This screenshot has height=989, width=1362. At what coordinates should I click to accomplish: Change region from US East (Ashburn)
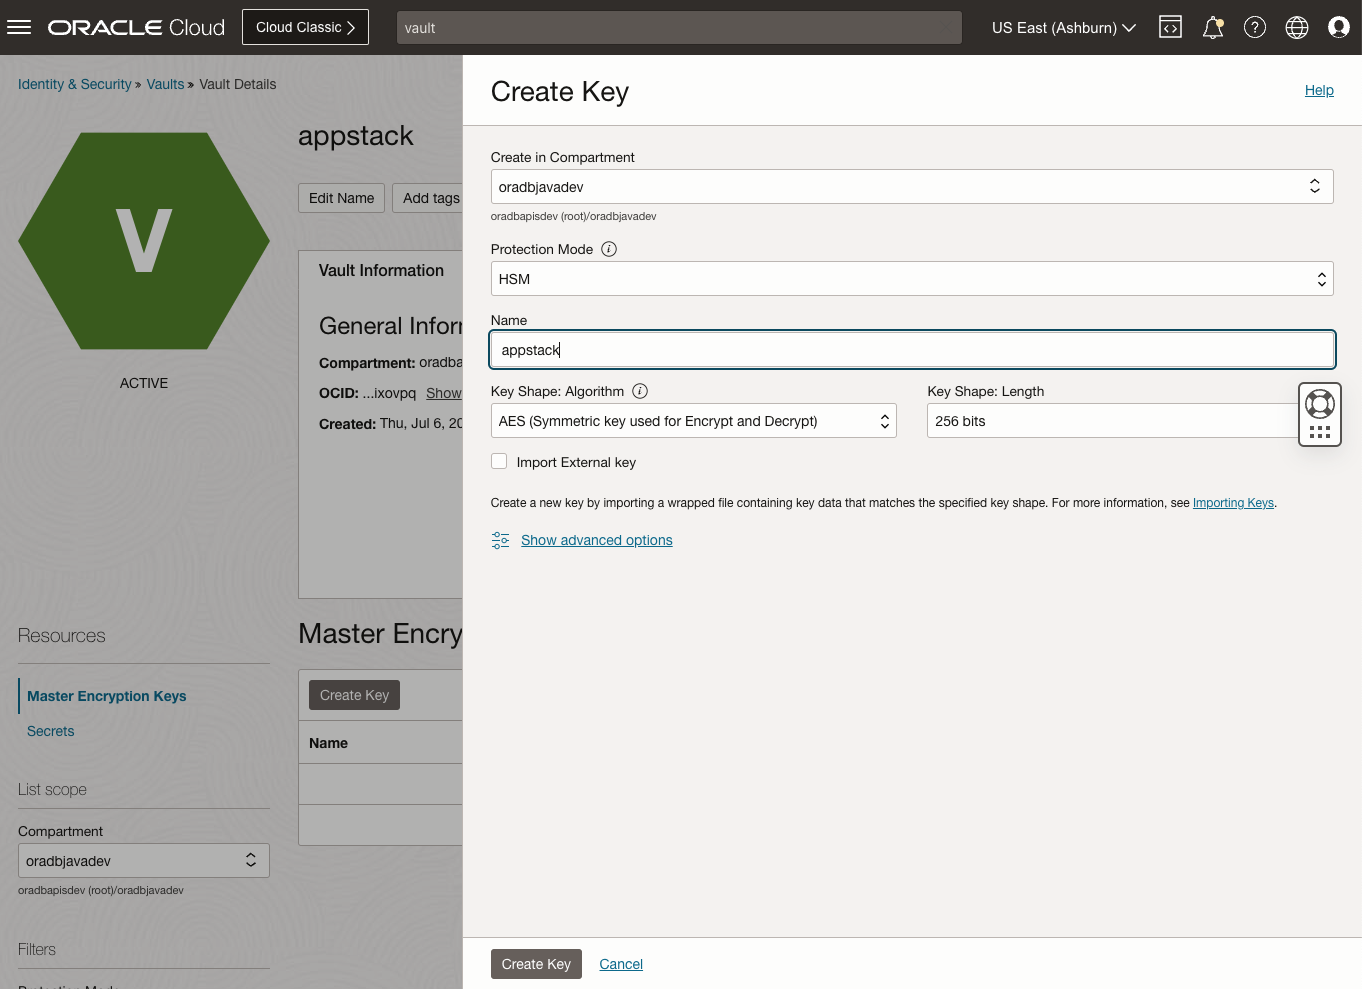click(x=1064, y=28)
